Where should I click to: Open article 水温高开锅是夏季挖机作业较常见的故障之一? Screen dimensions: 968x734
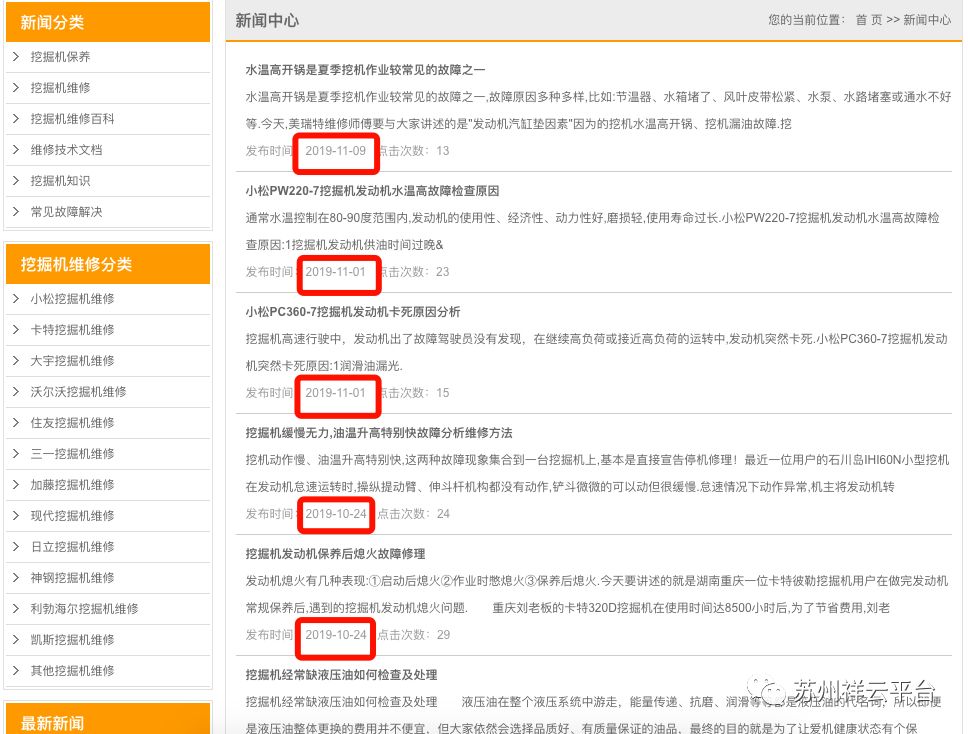pos(365,70)
